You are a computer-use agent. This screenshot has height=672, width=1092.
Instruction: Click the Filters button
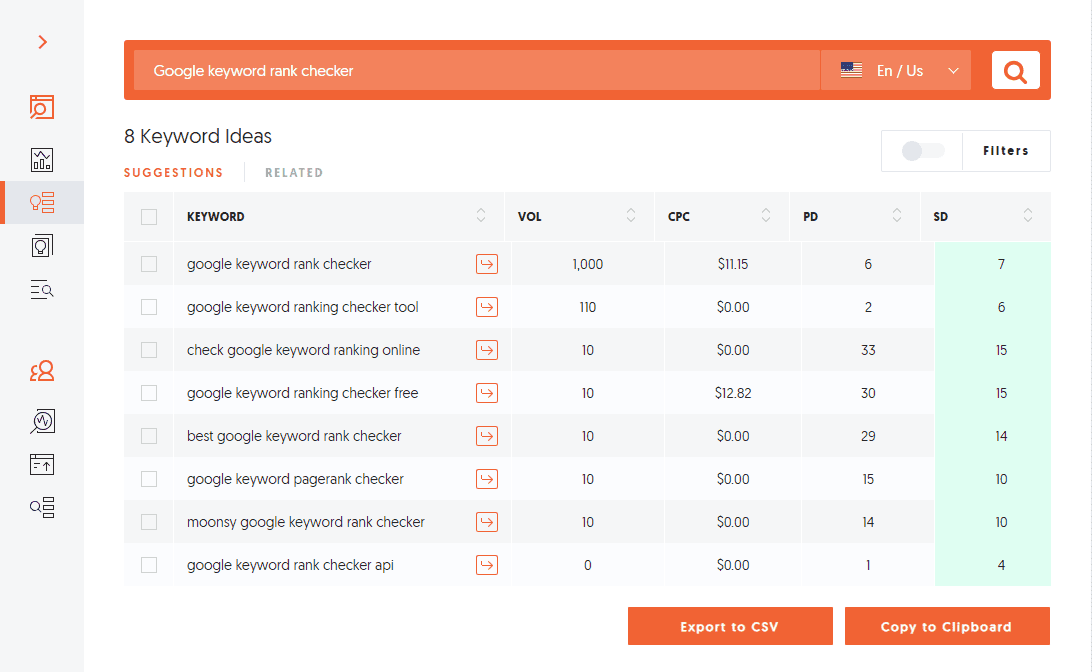1006,150
